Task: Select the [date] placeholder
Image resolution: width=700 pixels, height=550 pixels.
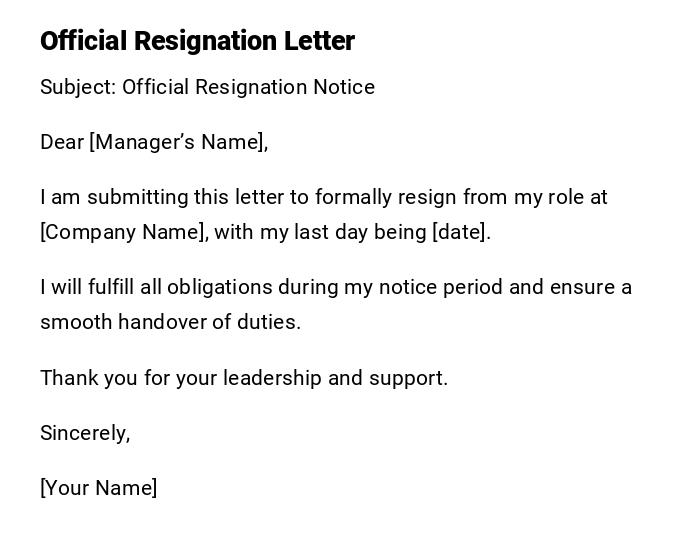Action: point(460,232)
